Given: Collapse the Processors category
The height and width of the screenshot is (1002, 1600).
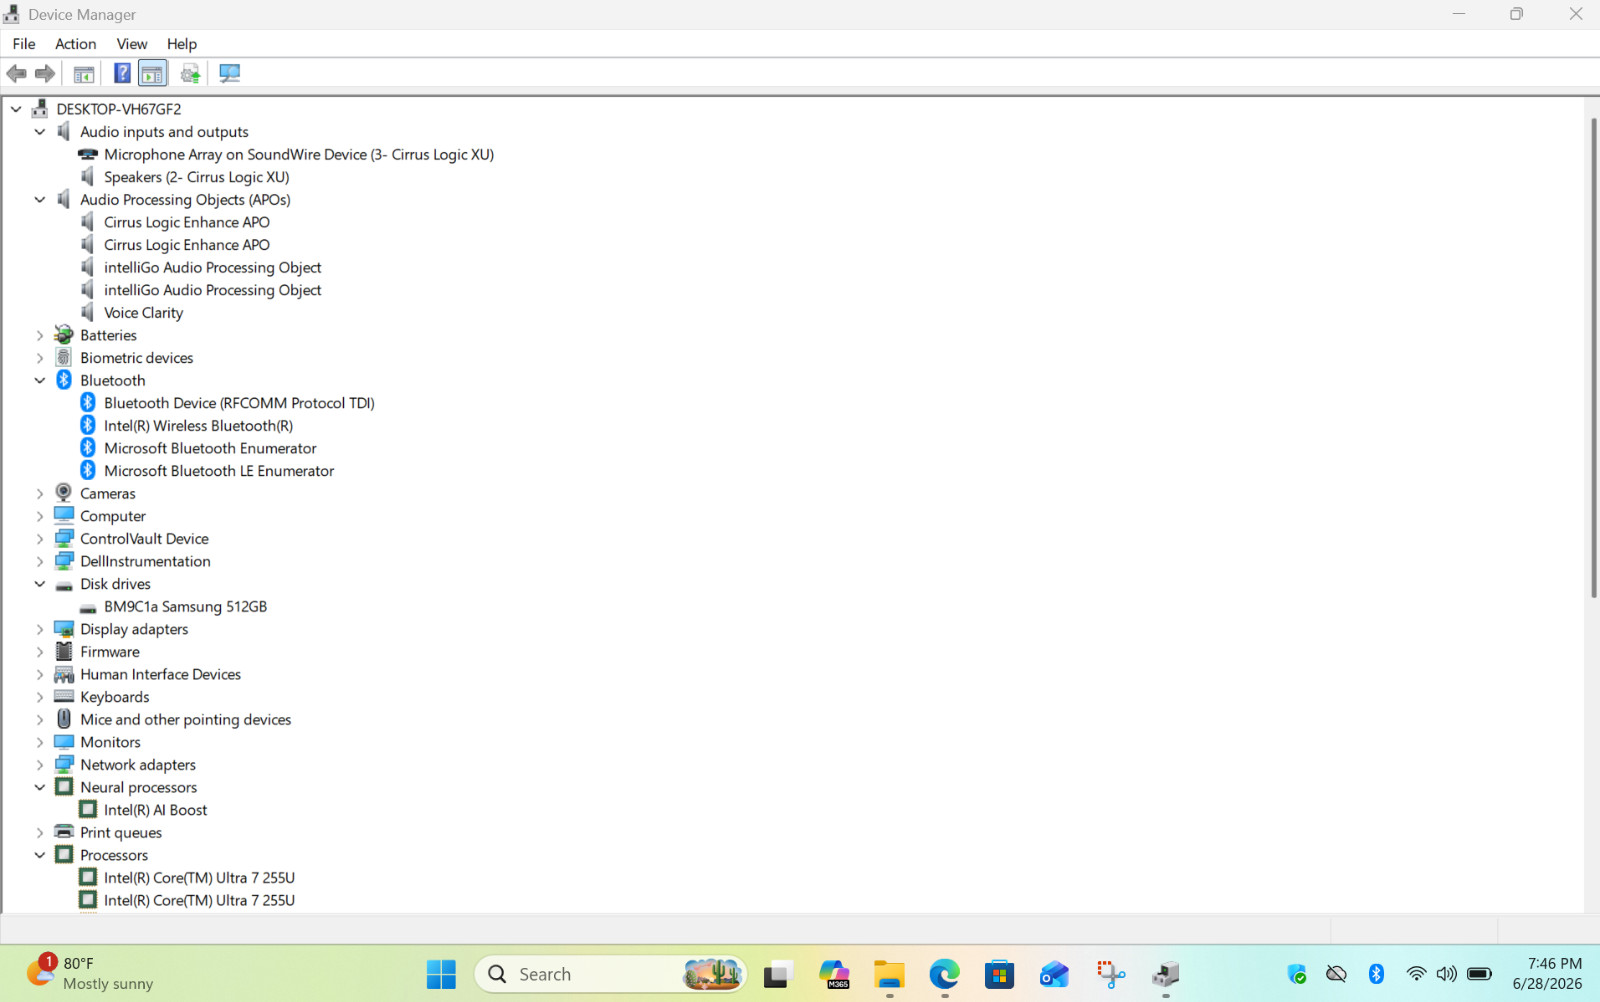Looking at the screenshot, I should (40, 855).
